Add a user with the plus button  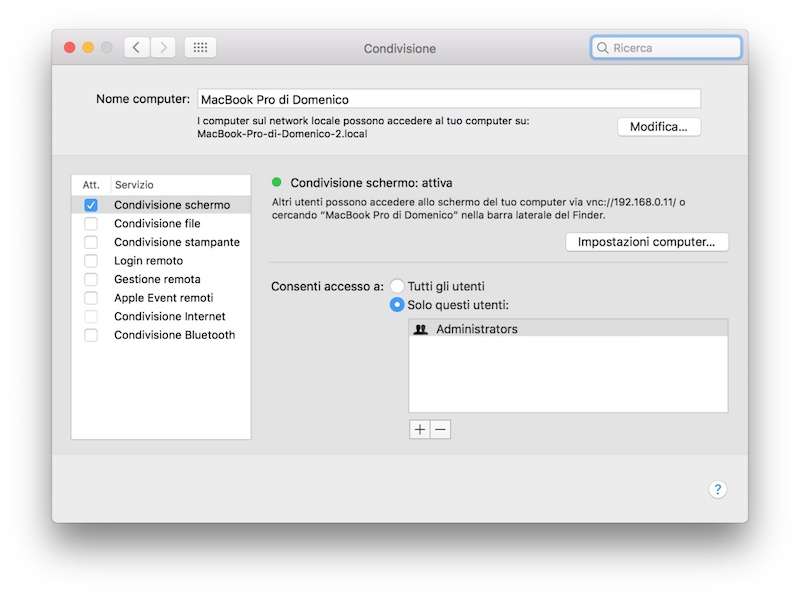pyautogui.click(x=419, y=430)
